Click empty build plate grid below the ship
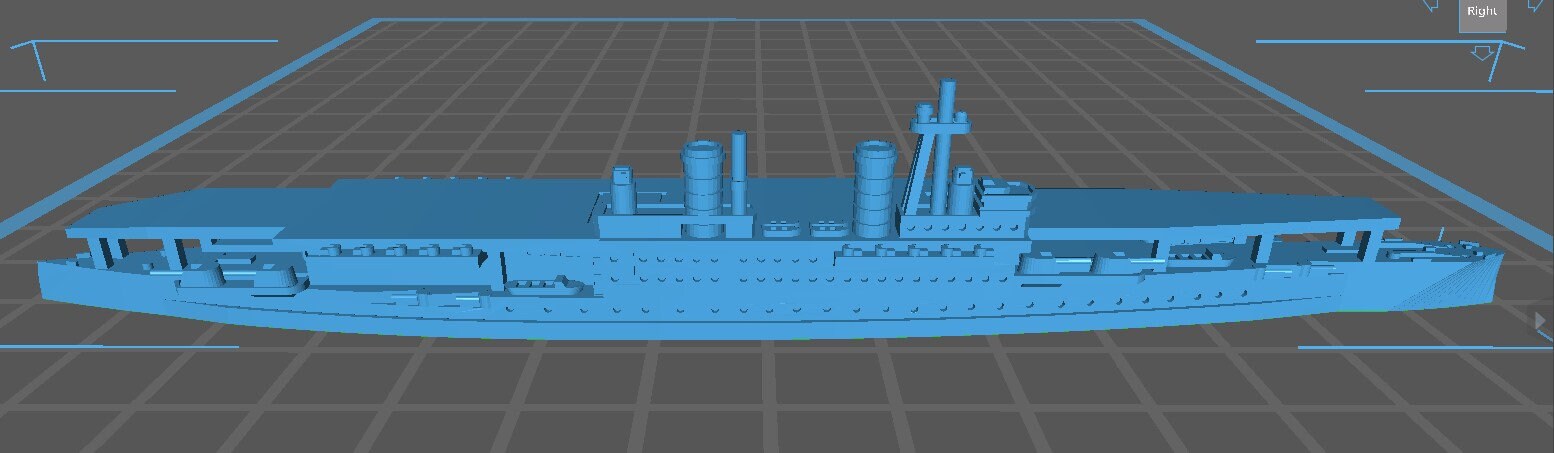1554x453 pixels. point(760,400)
